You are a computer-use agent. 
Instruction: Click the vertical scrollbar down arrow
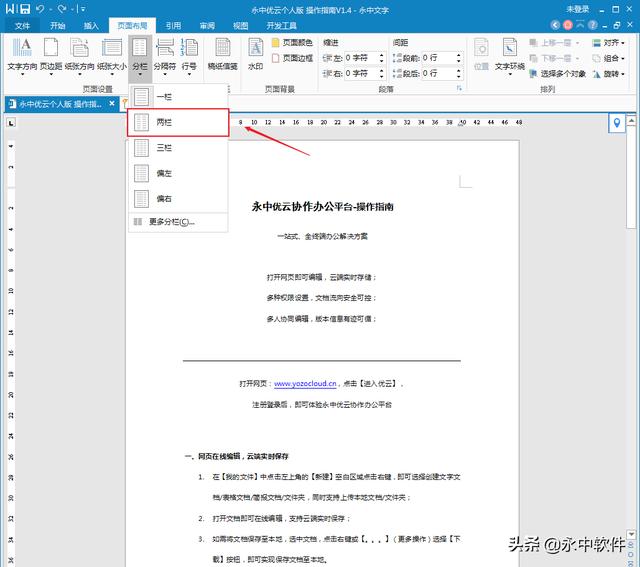[x=631, y=534]
